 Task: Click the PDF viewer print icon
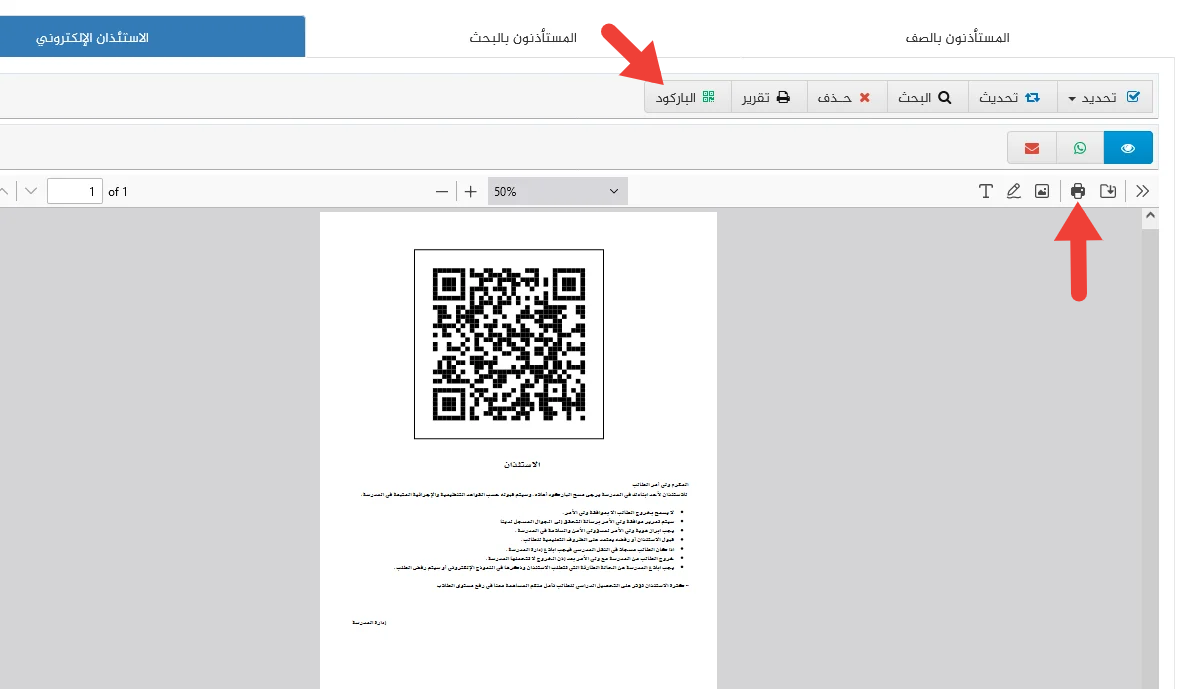[x=1078, y=191]
